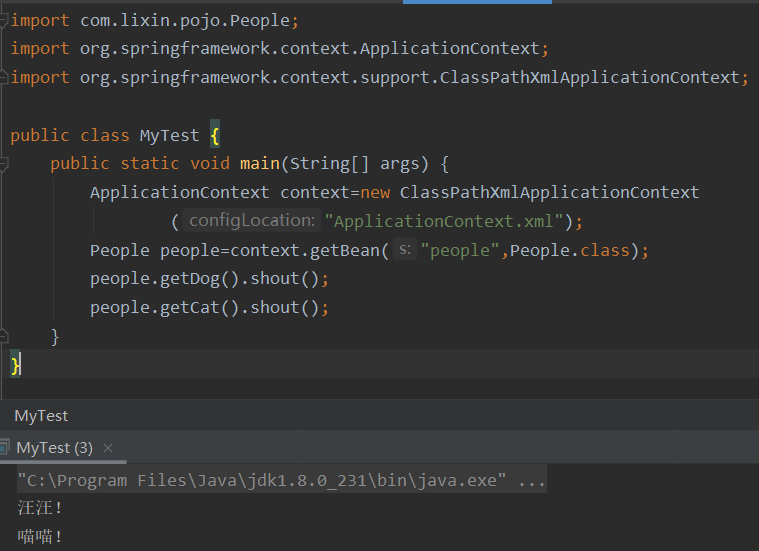Select the MyTest (3) run tab

(54, 448)
